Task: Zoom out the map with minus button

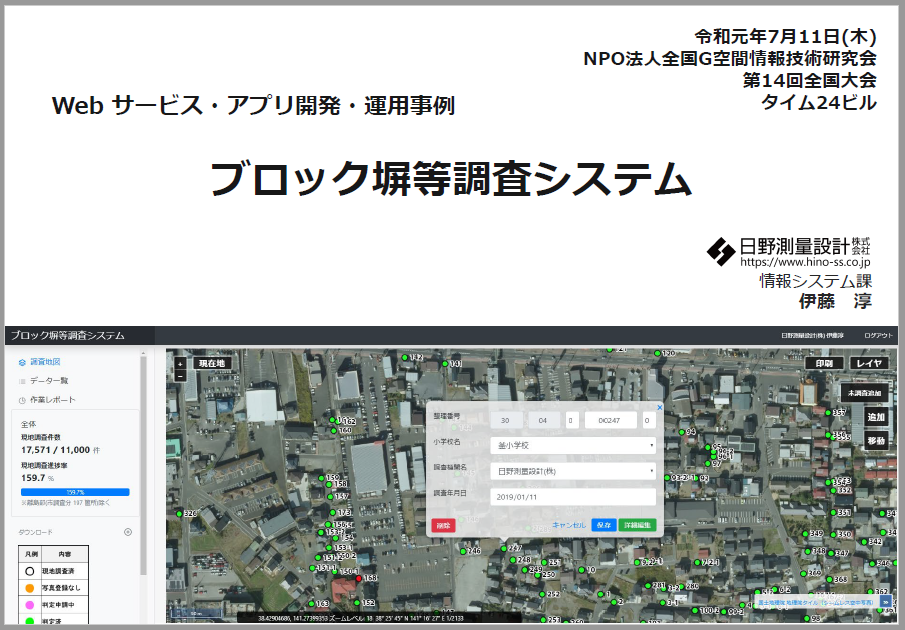Action: pyautogui.click(x=180, y=376)
